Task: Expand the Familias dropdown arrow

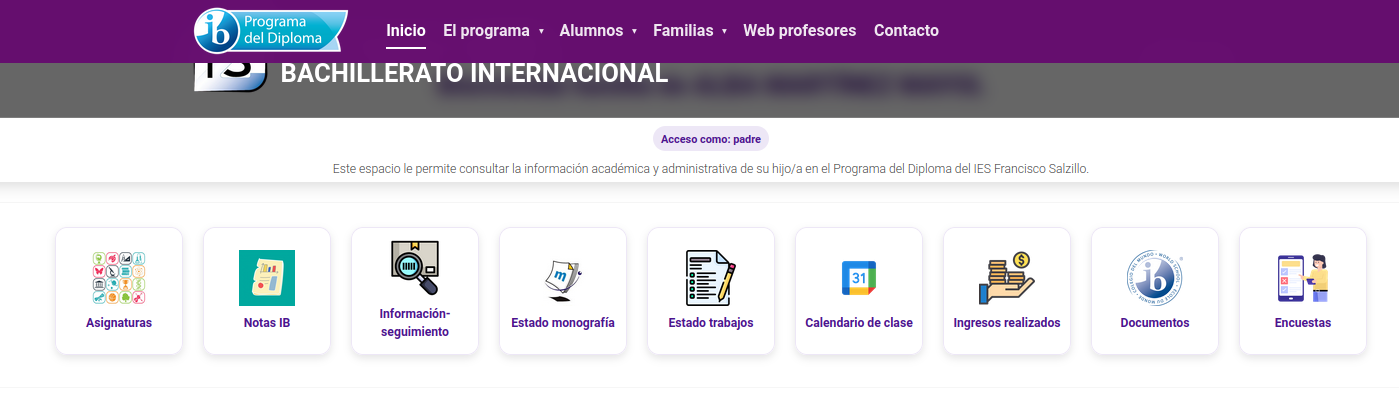Action: [x=724, y=31]
